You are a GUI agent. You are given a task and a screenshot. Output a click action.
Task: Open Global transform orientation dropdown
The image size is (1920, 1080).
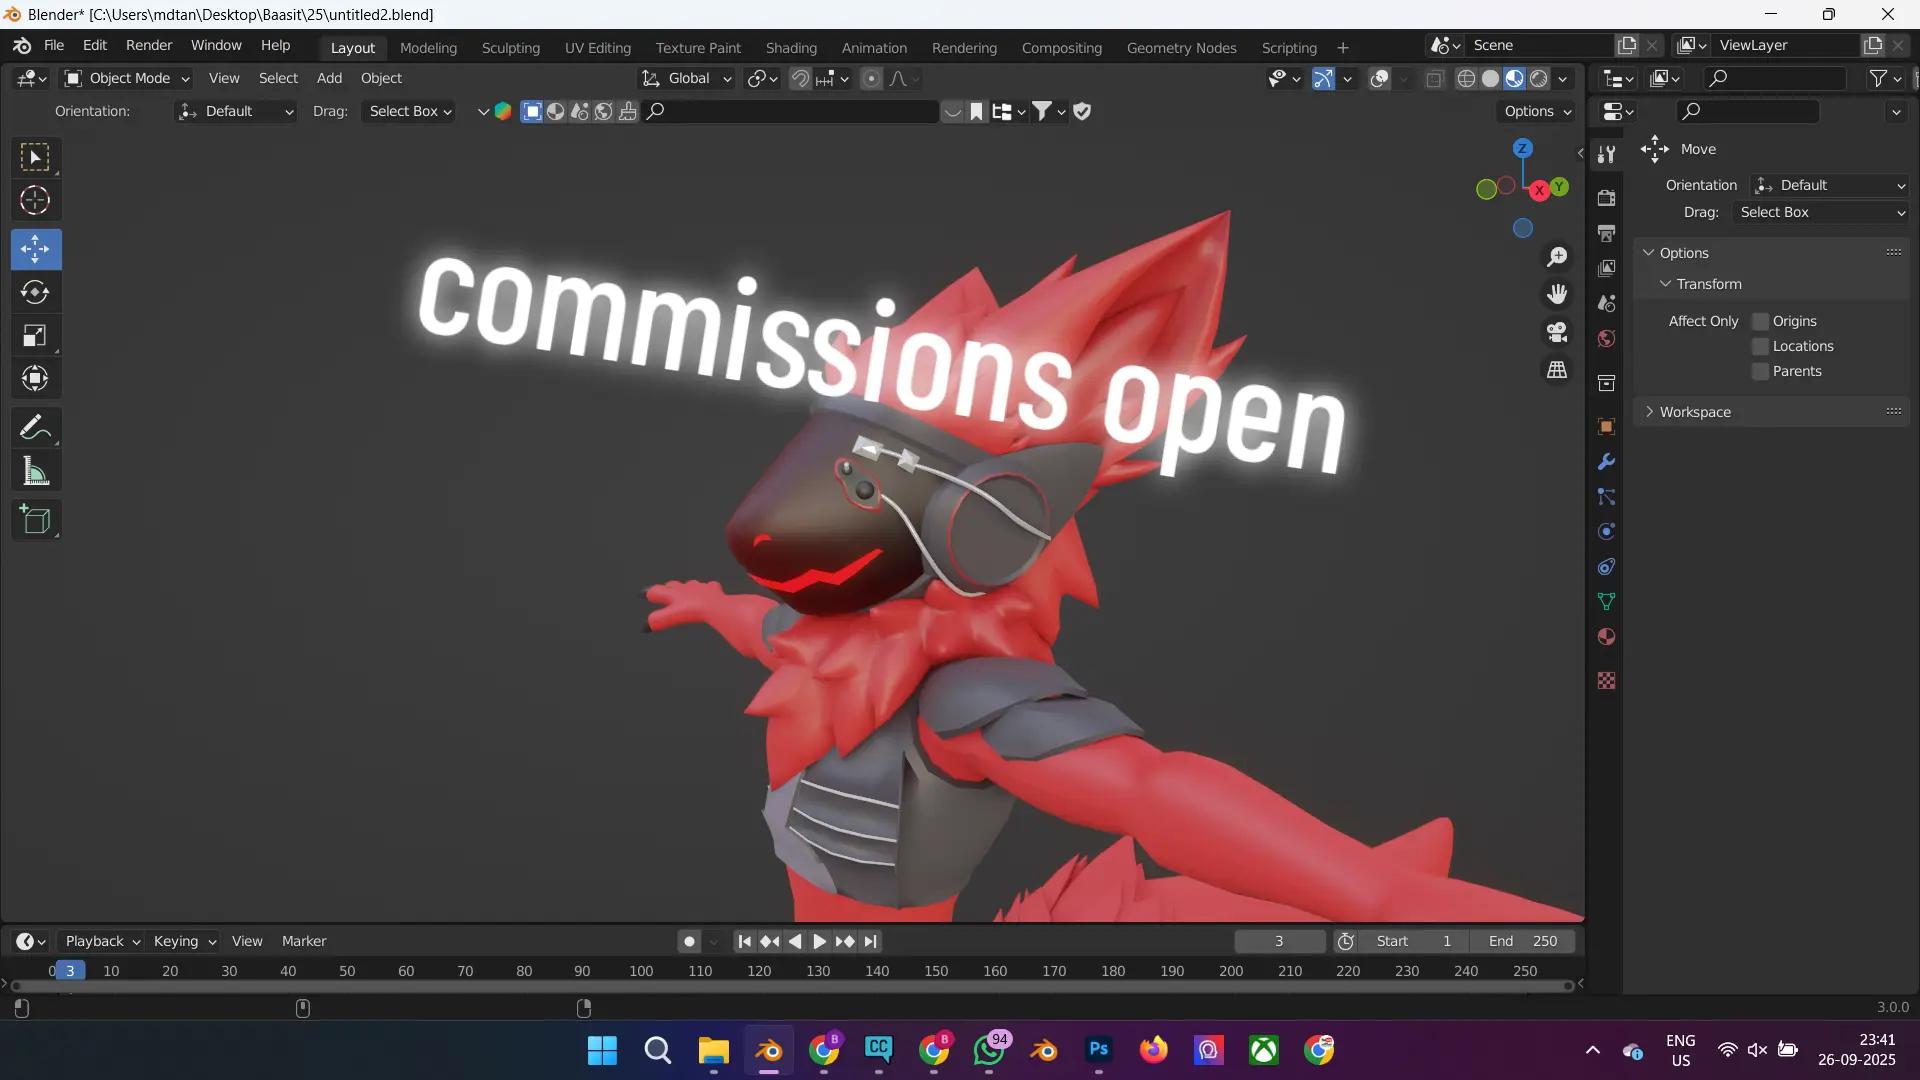pos(687,79)
